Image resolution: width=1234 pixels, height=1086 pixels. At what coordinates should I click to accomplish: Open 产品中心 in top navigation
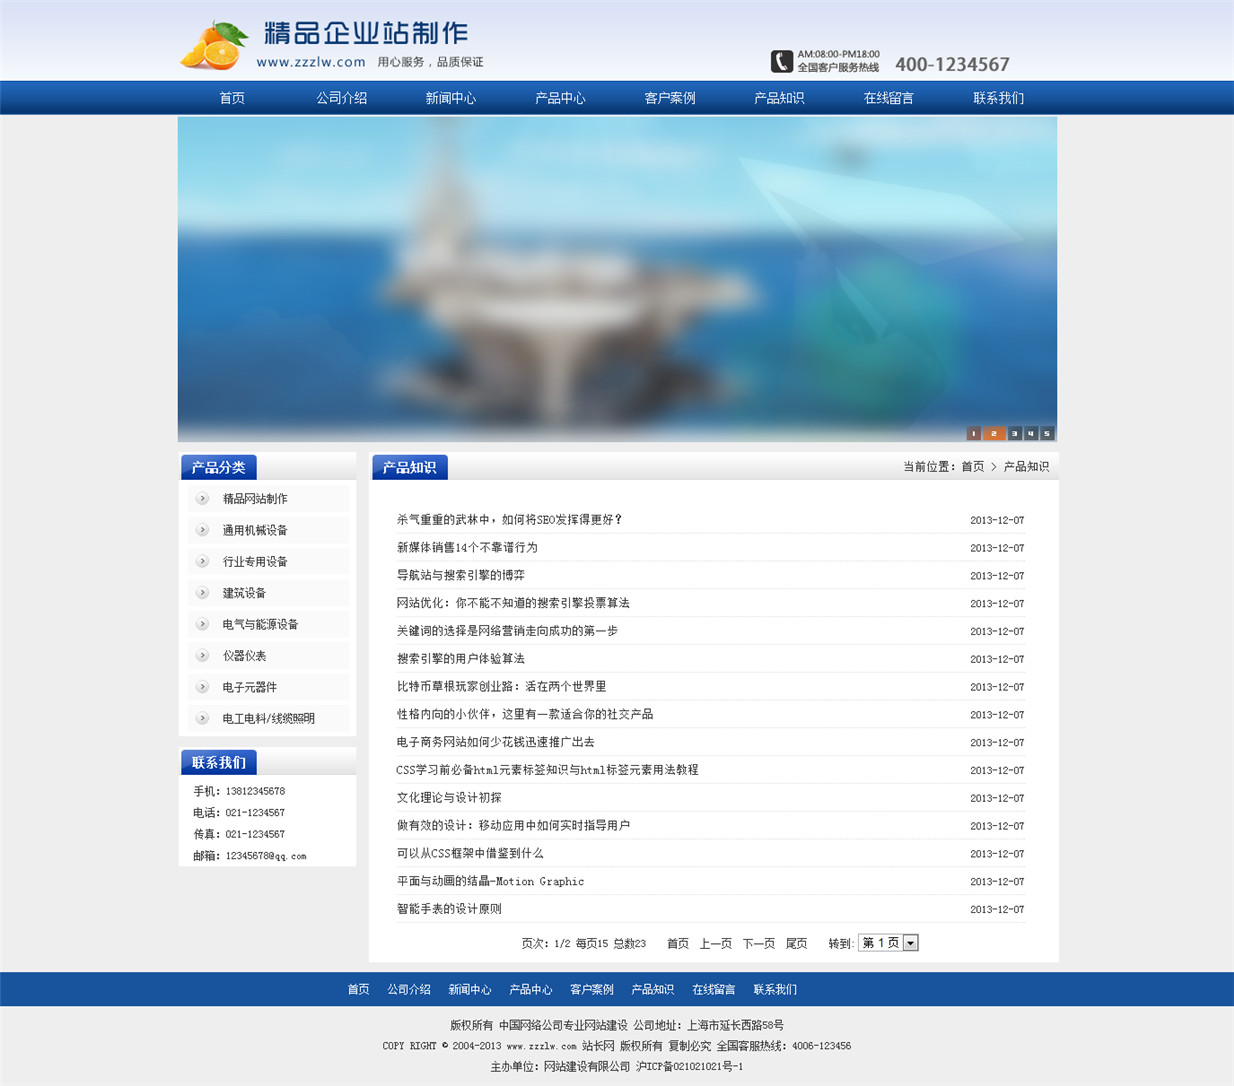pos(560,98)
